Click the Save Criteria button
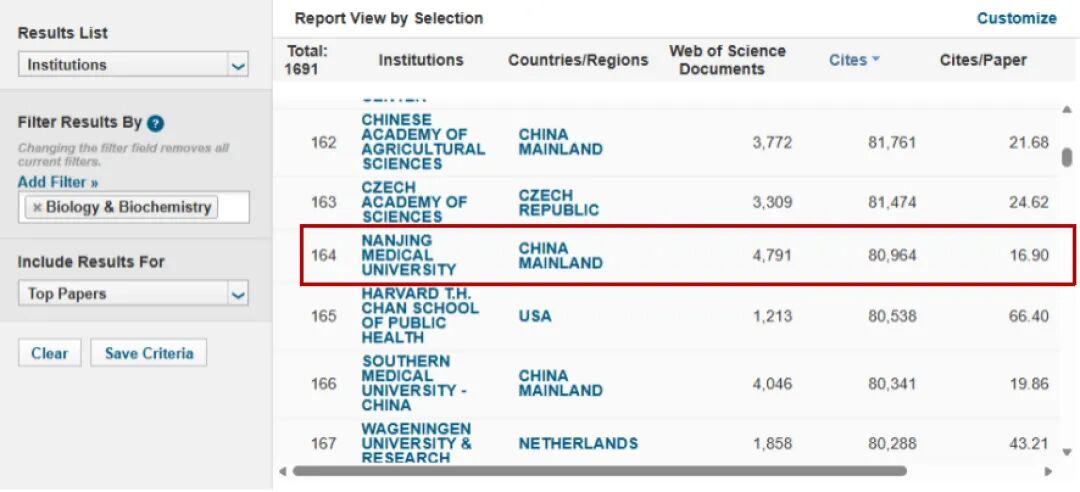The image size is (1080, 492). click(x=149, y=353)
